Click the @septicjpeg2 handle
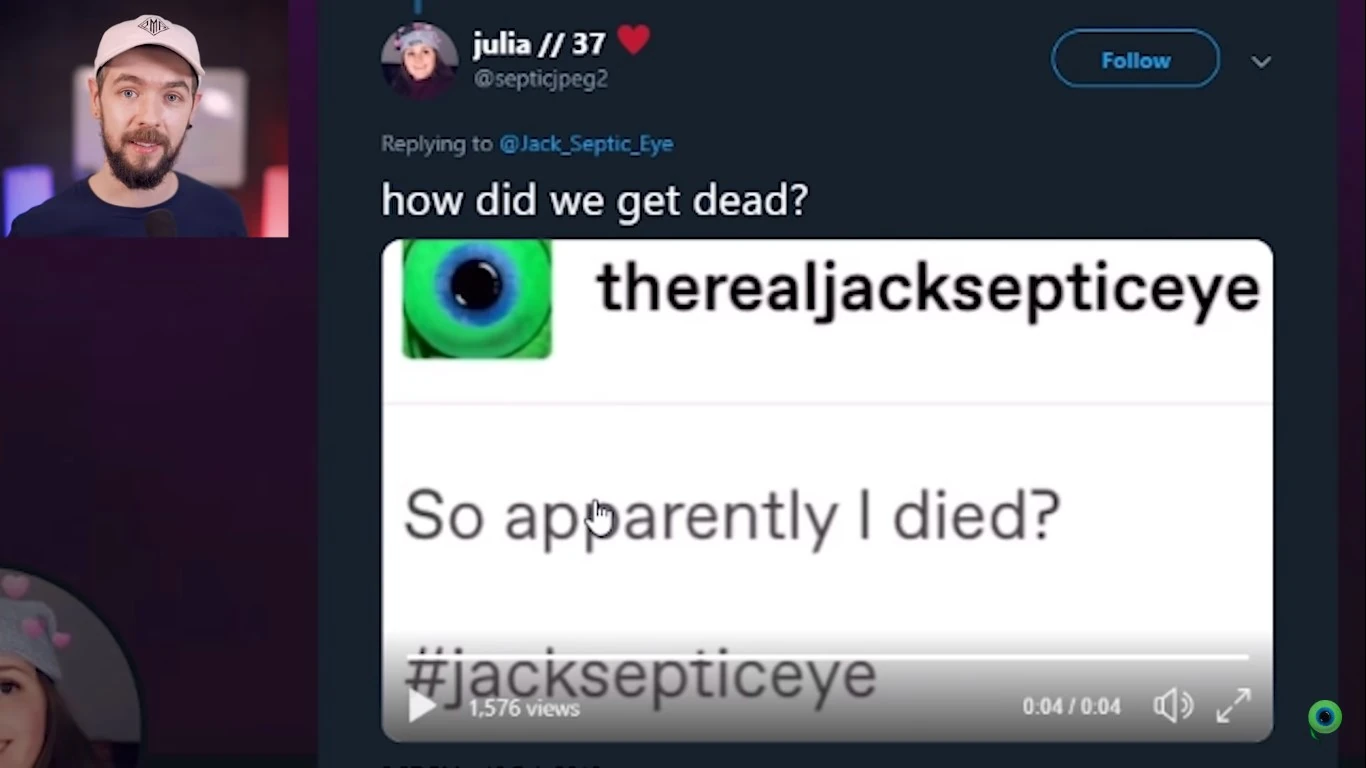Viewport: 1366px width, 768px height. (540, 78)
